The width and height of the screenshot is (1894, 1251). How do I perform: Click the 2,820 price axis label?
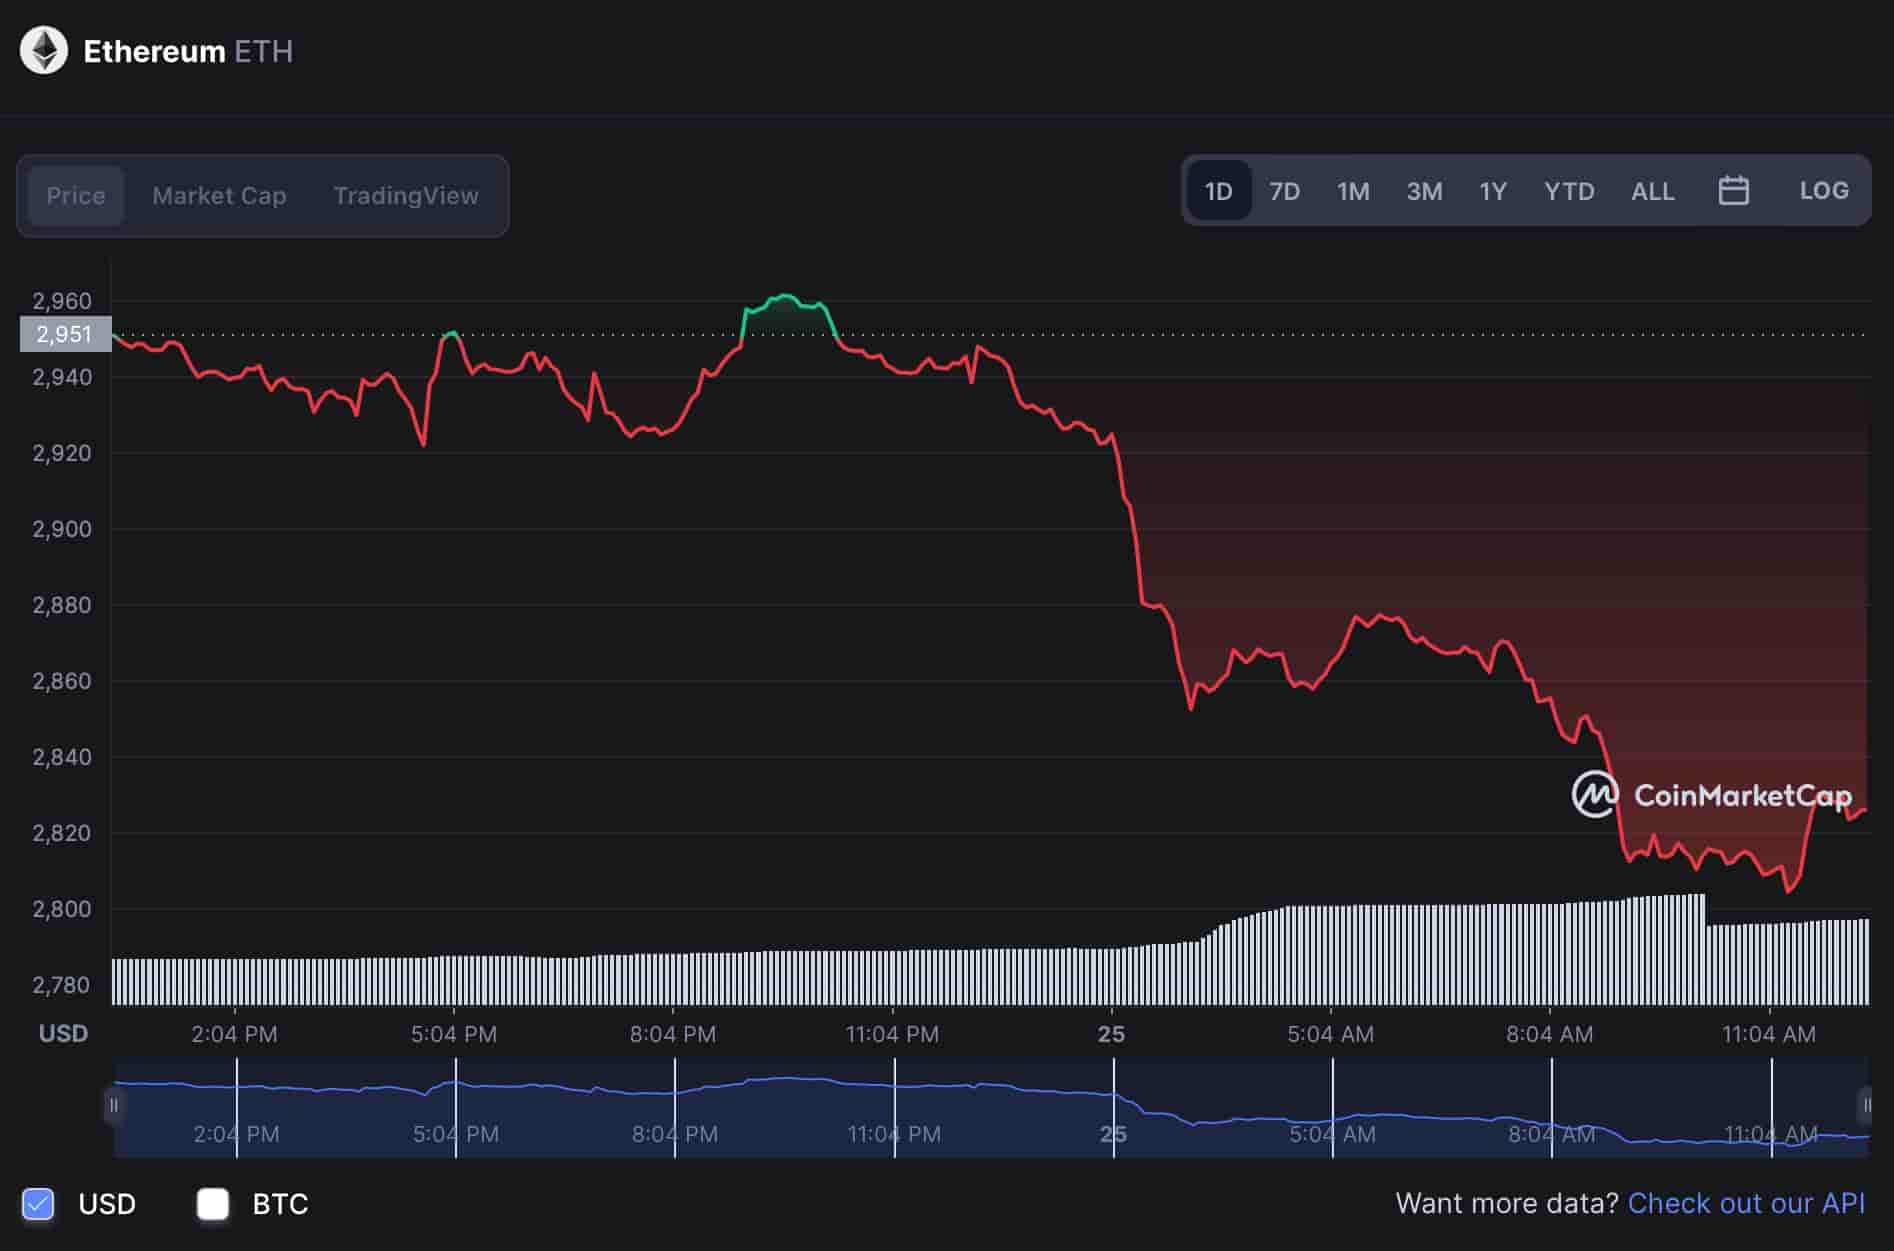[62, 833]
